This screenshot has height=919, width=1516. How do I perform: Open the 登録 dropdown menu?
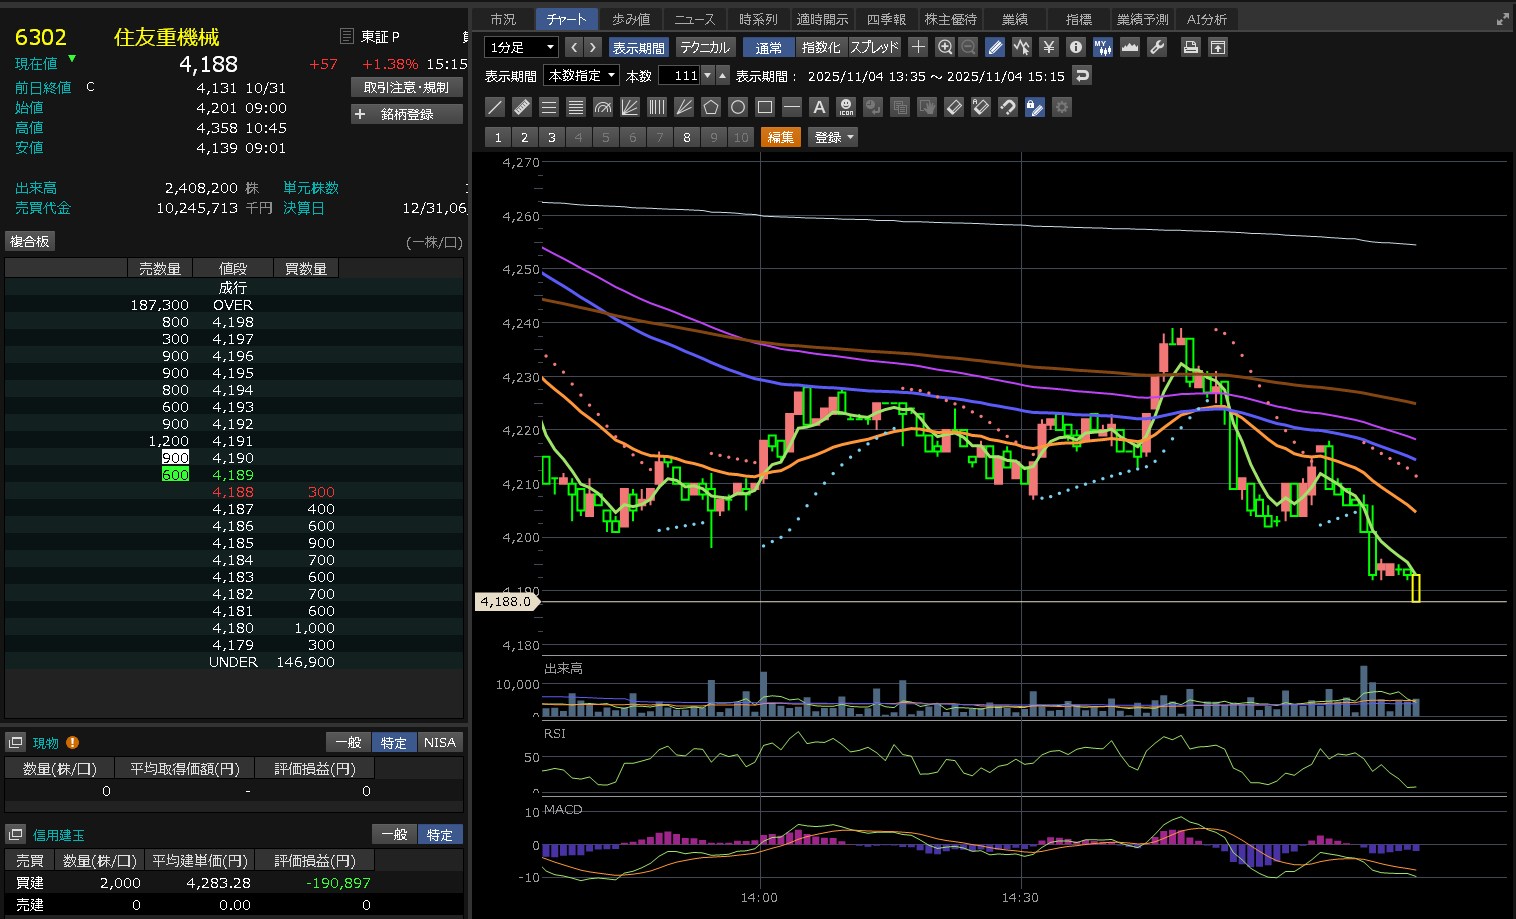pyautogui.click(x=833, y=137)
